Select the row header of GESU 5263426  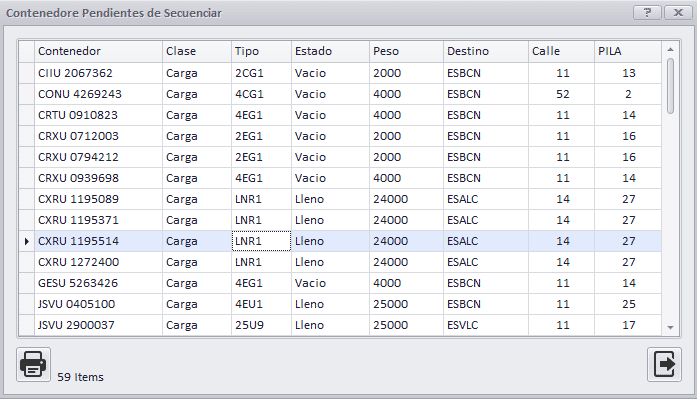(x=27, y=283)
